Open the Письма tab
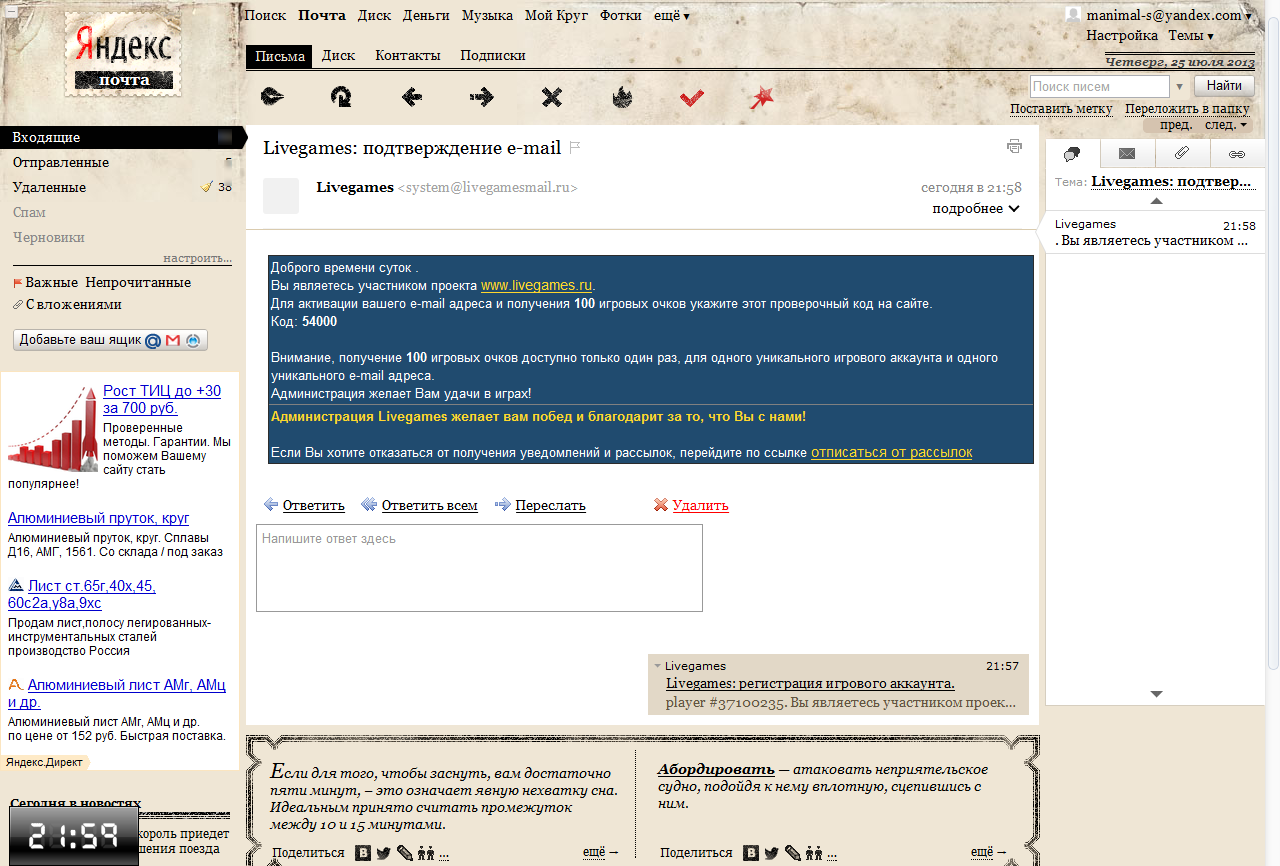 279,56
